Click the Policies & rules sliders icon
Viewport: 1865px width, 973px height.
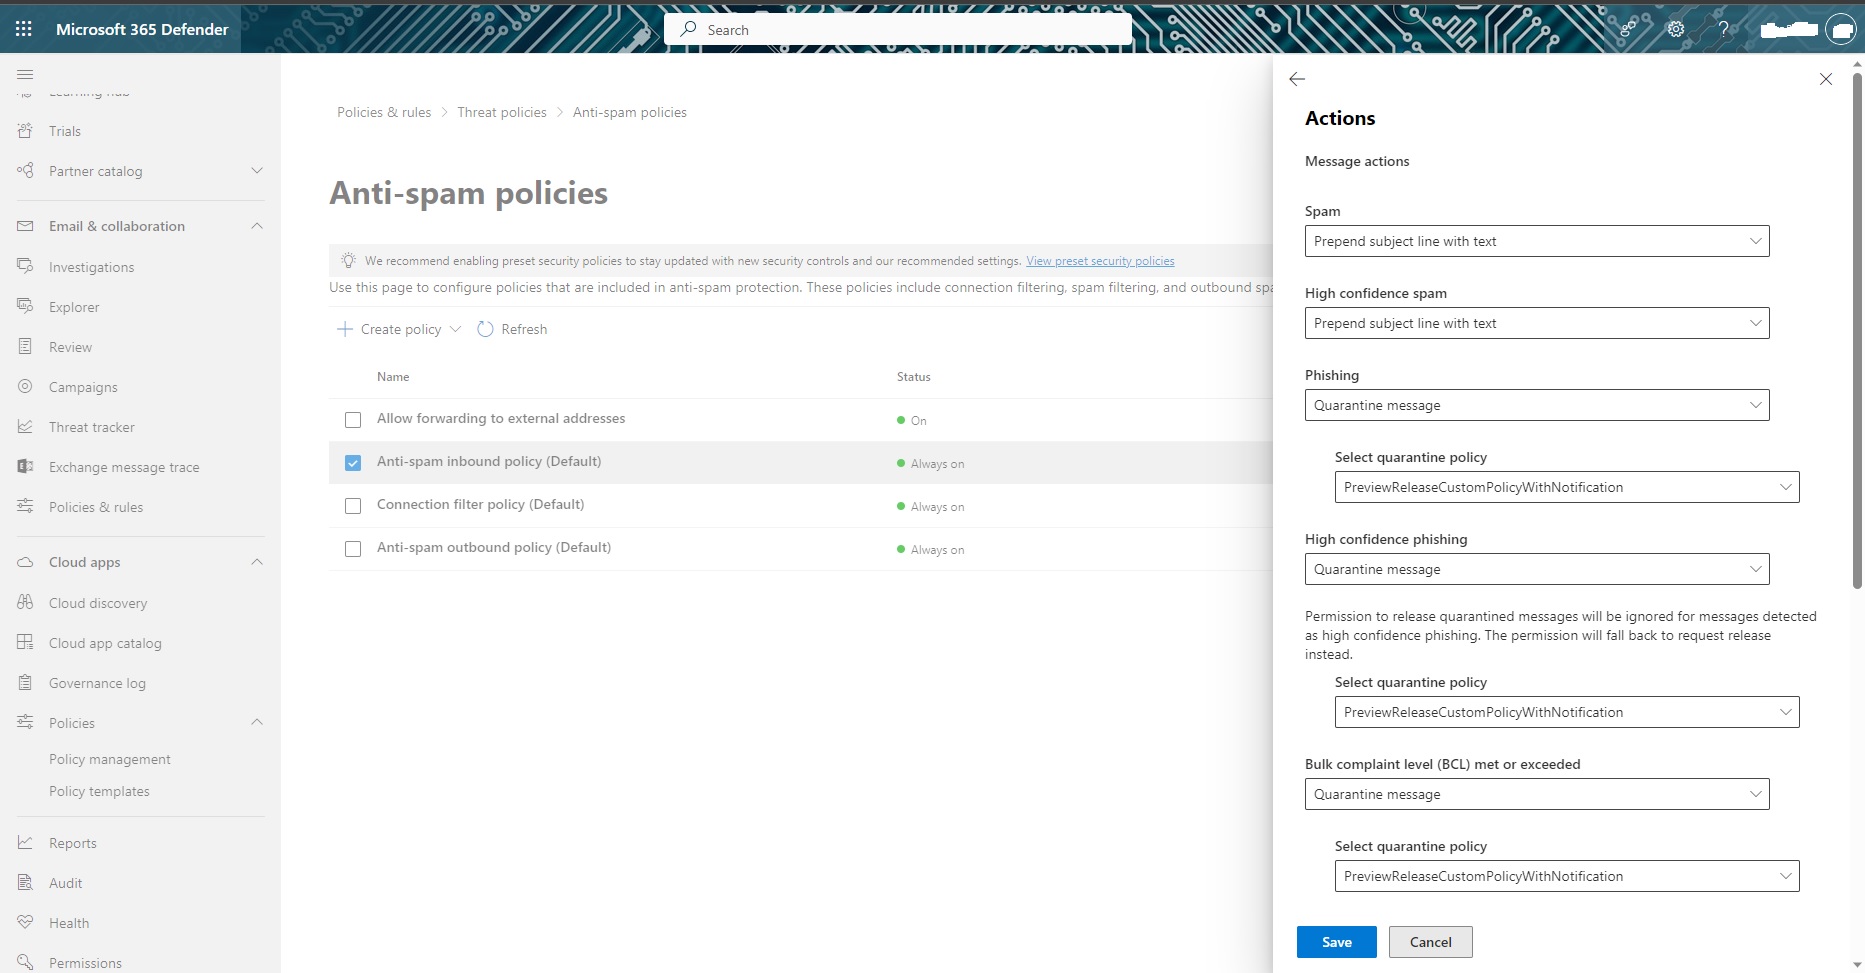25,507
